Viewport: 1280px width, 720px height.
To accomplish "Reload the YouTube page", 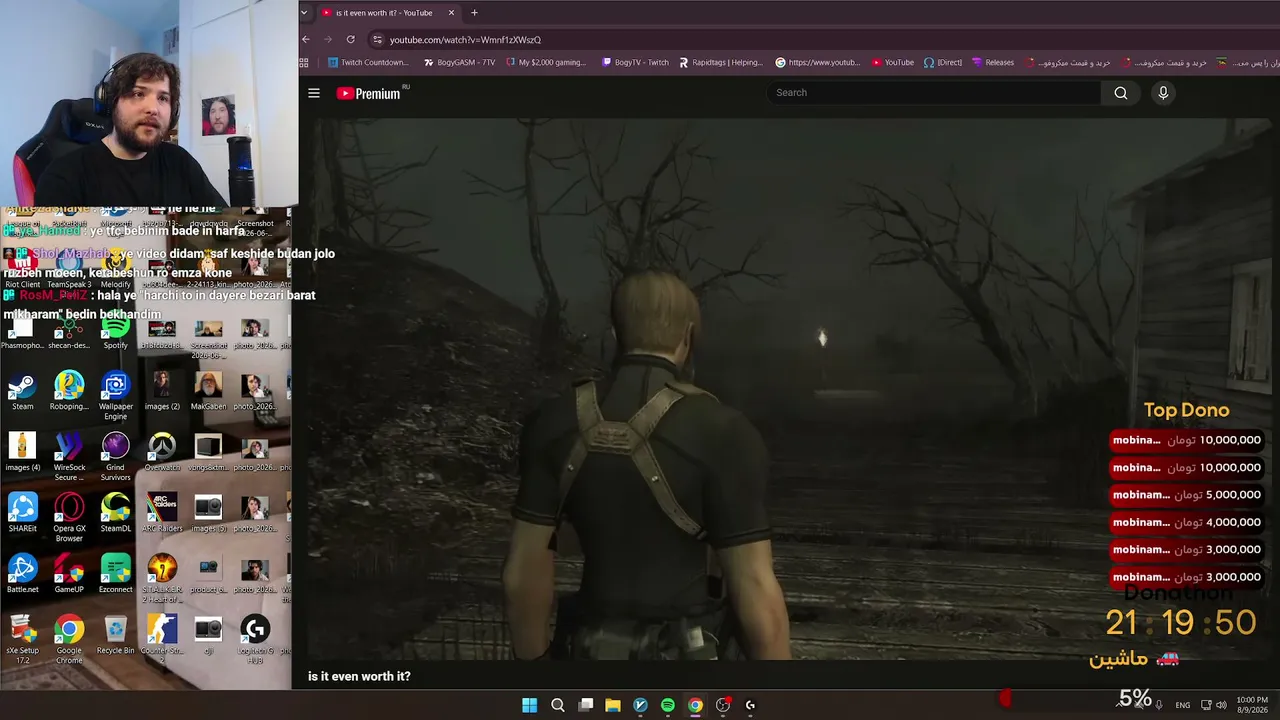I will pos(350,40).
